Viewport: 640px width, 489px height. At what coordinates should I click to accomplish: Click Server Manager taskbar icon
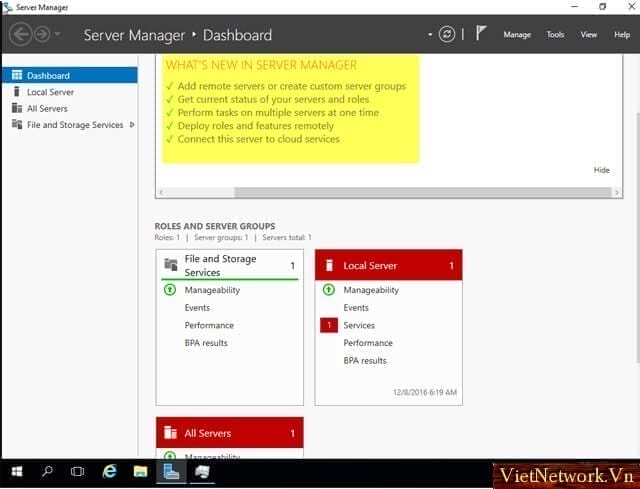pyautogui.click(x=171, y=472)
